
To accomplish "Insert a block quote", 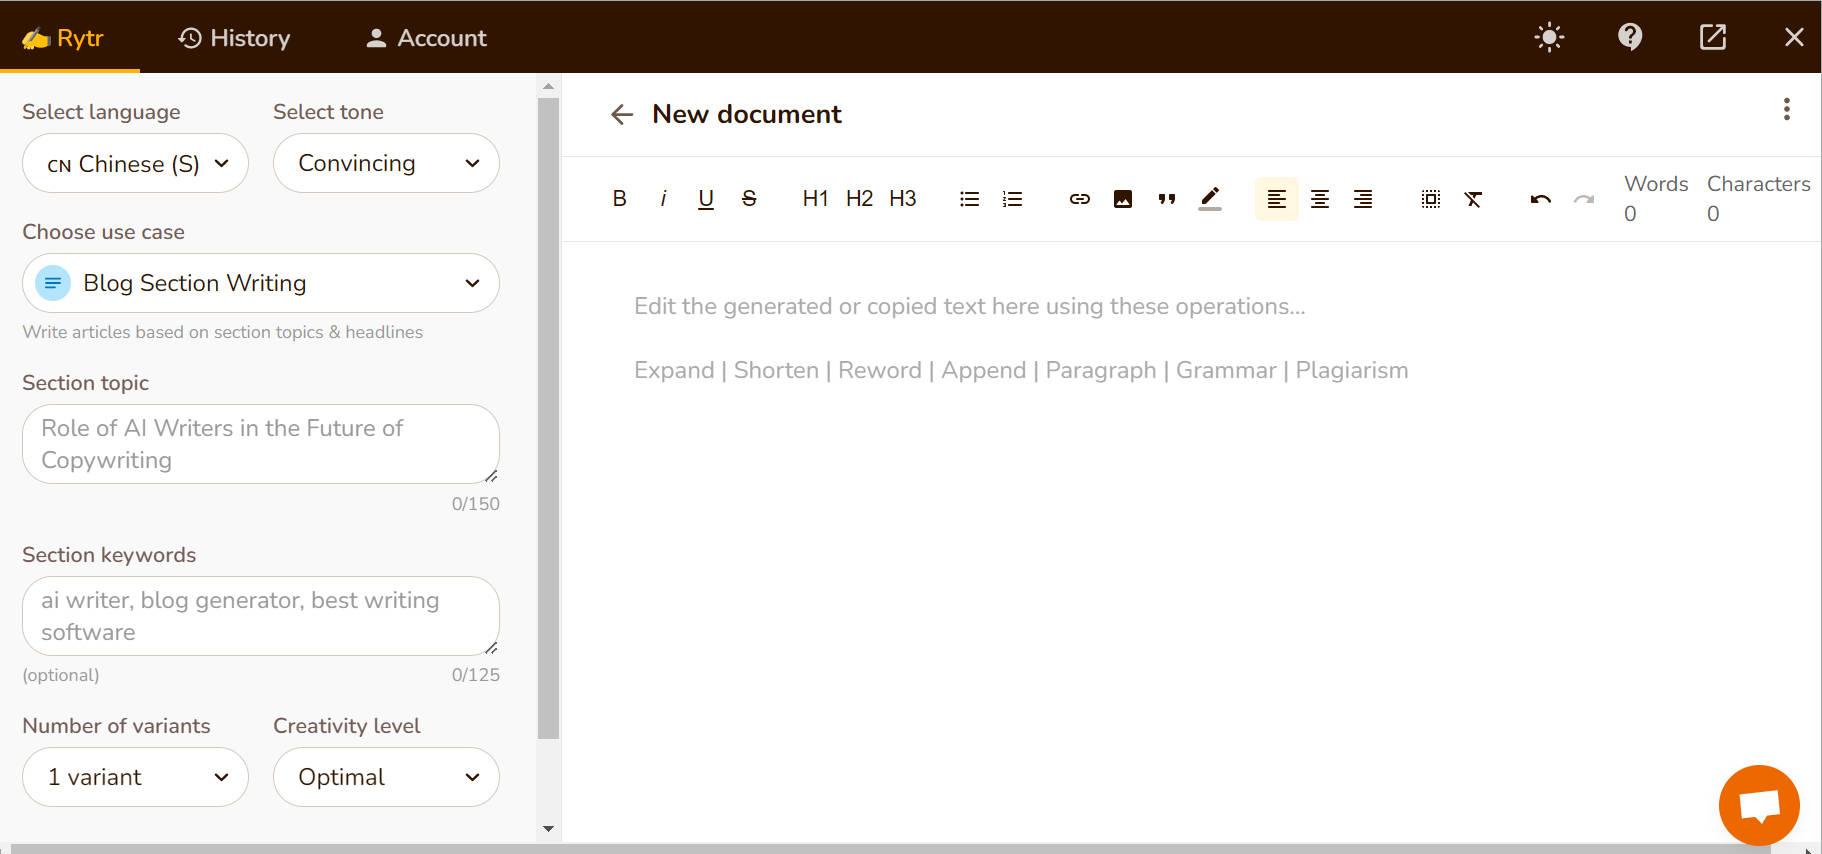I will (1166, 199).
